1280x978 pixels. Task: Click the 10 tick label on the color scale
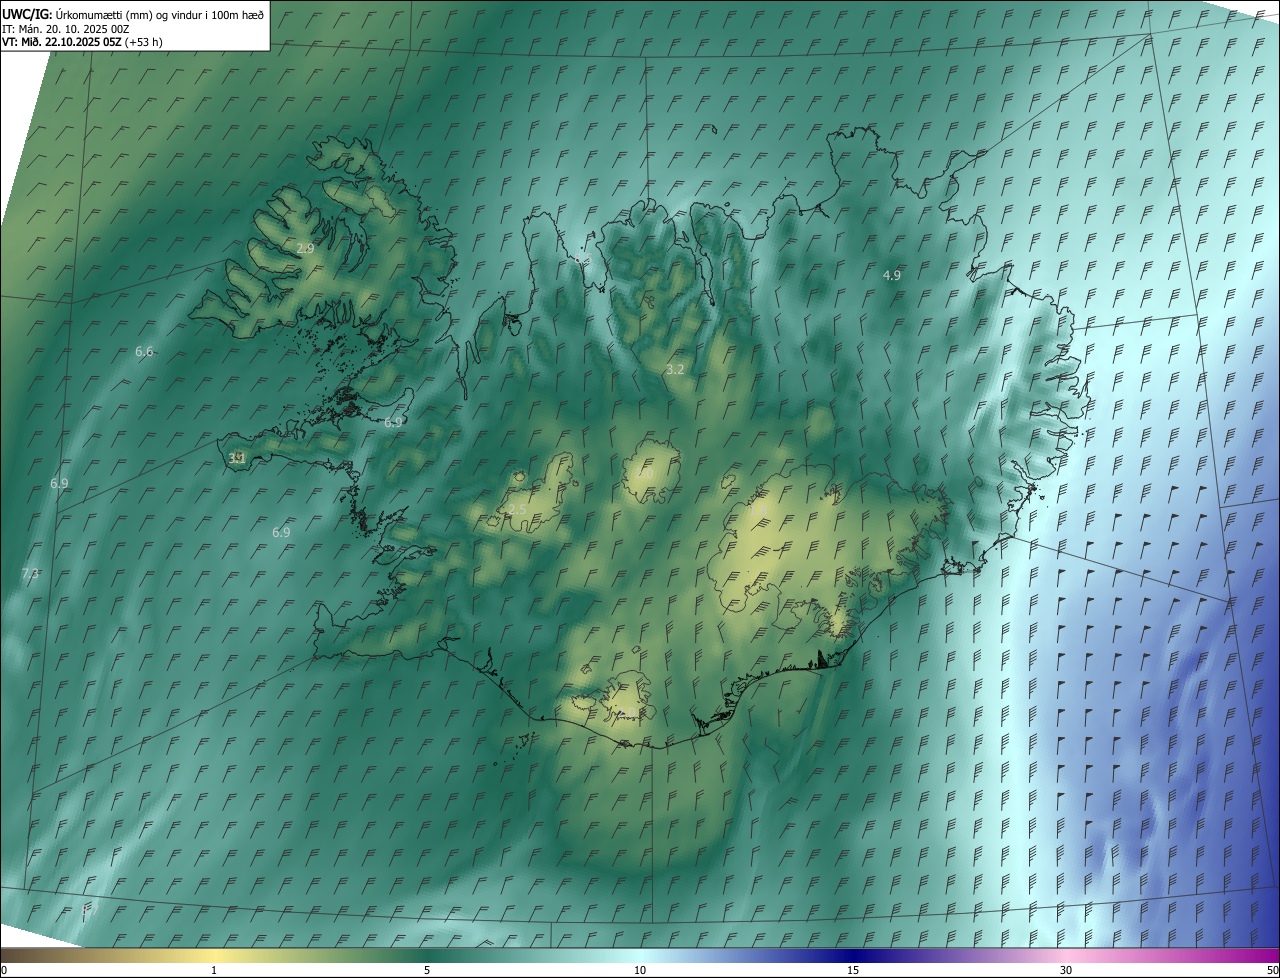tap(640, 970)
